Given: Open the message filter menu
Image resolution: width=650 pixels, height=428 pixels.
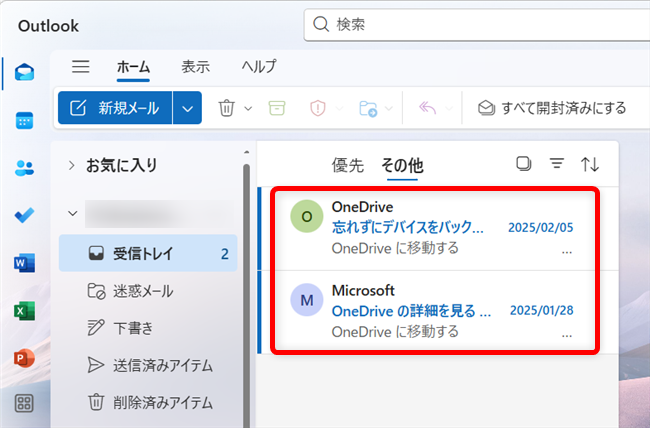Looking at the screenshot, I should (x=557, y=164).
